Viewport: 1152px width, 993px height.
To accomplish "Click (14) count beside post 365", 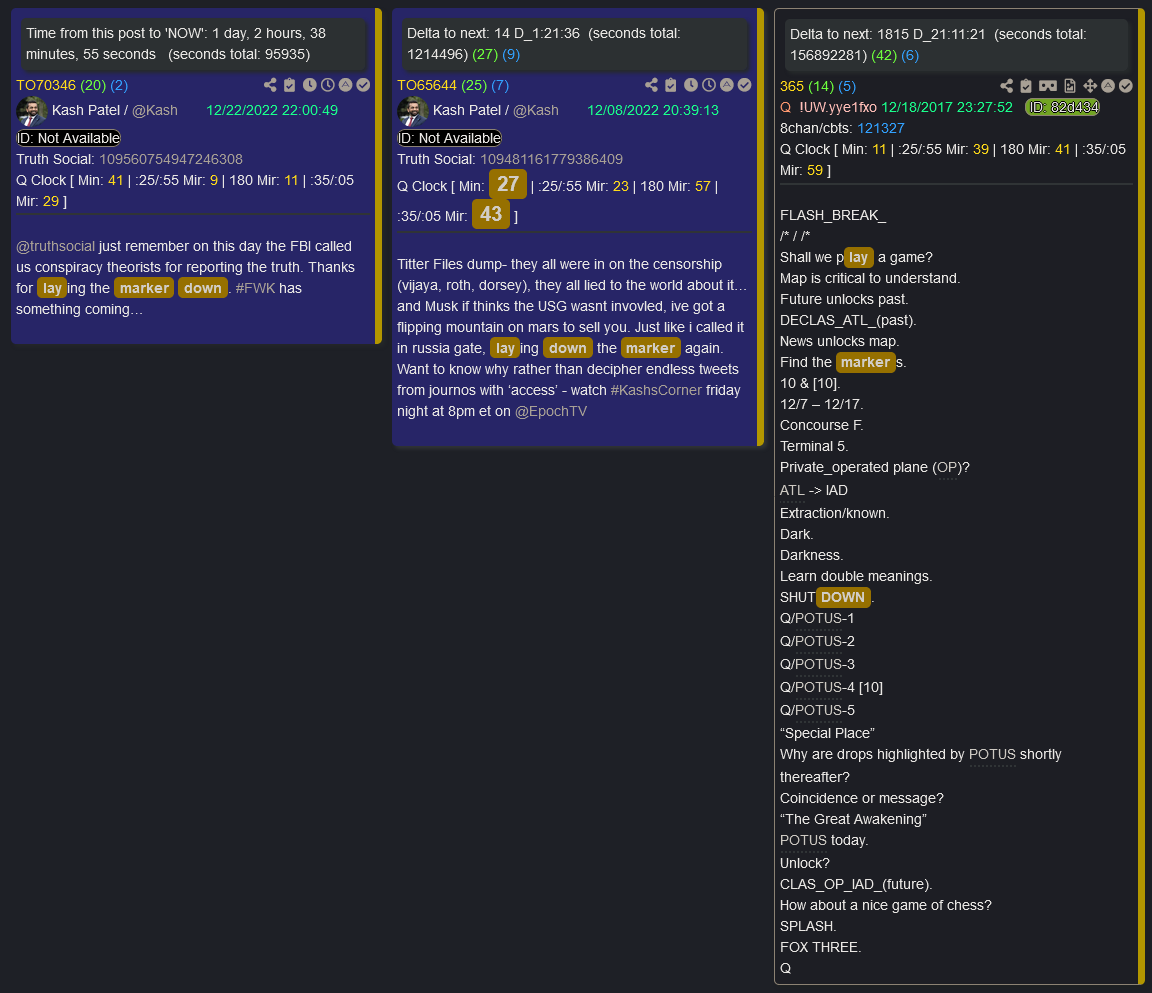I will point(821,86).
